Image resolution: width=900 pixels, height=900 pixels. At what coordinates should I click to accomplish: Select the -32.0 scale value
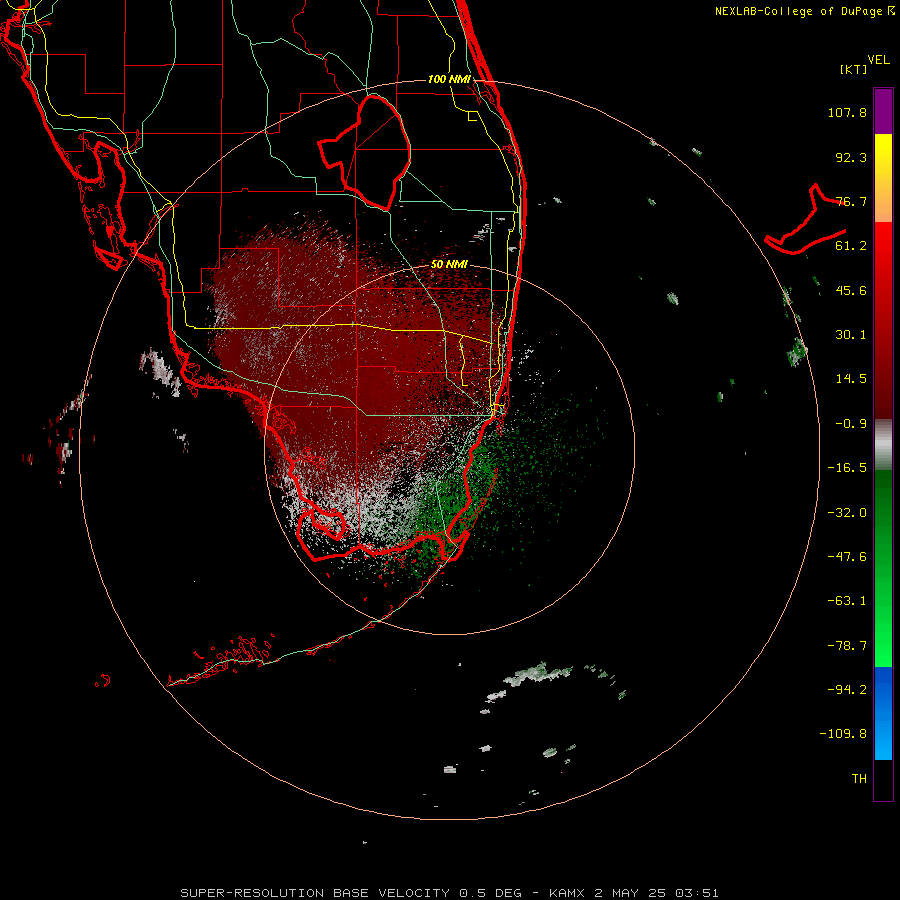point(847,513)
